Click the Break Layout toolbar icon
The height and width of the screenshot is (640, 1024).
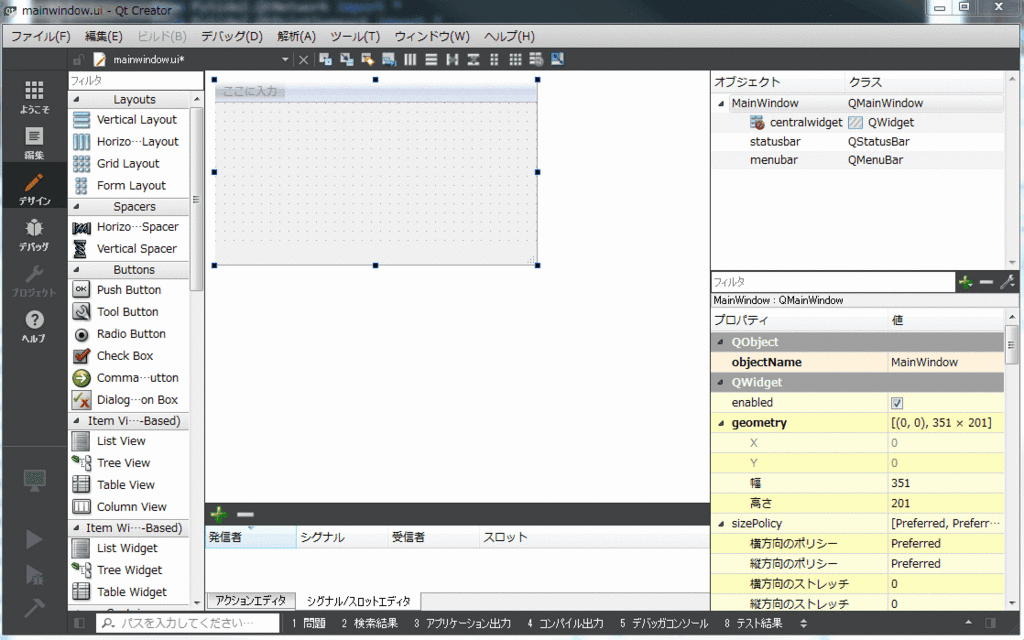pyautogui.click(x=536, y=59)
